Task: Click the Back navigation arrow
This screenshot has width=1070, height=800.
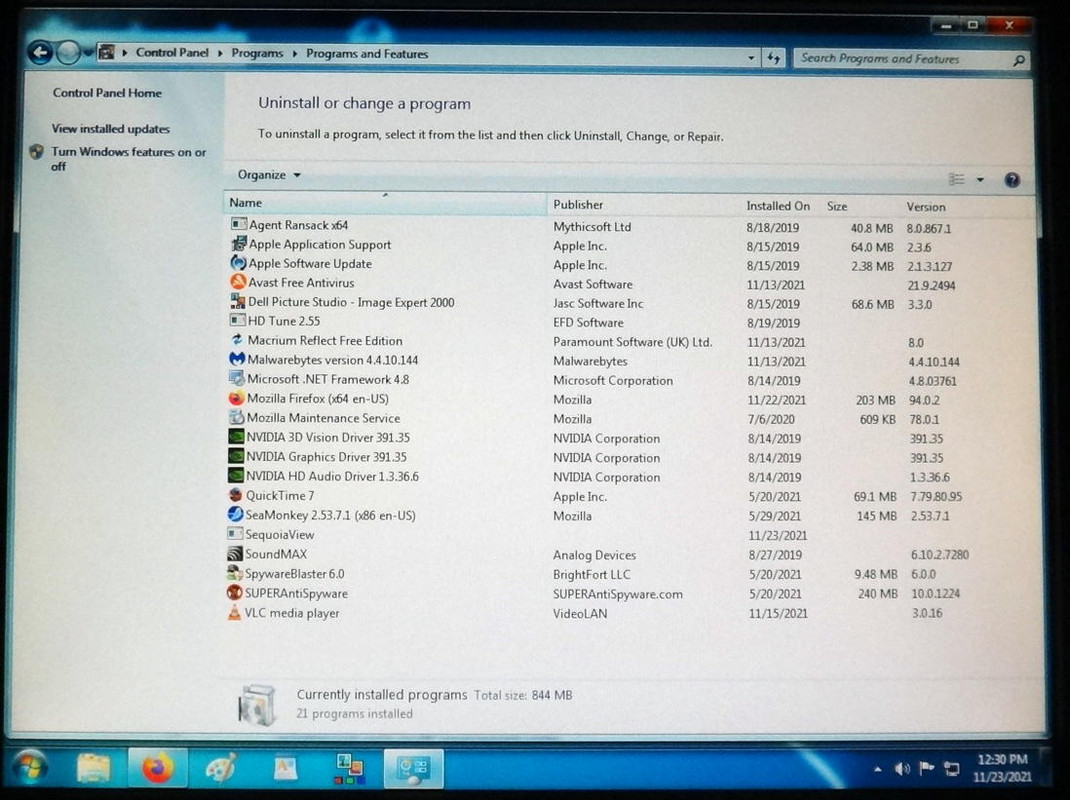Action: coord(40,52)
